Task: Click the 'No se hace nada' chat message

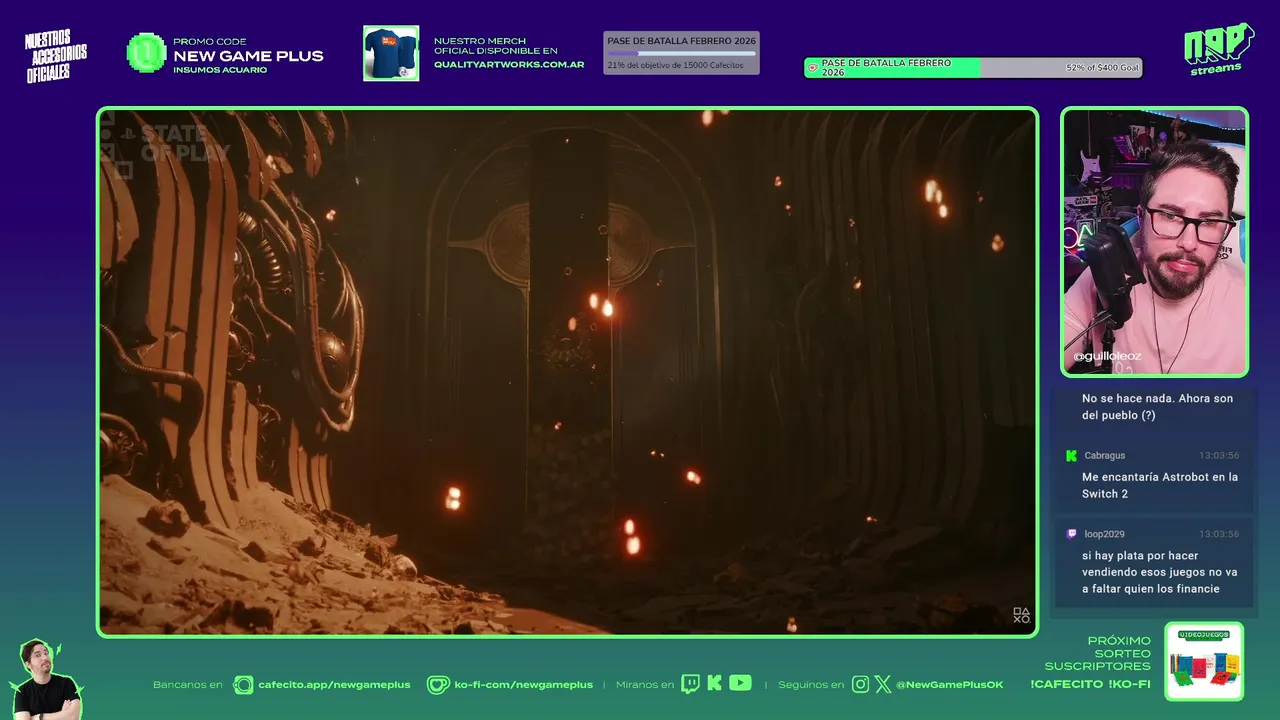Action: click(x=1157, y=406)
